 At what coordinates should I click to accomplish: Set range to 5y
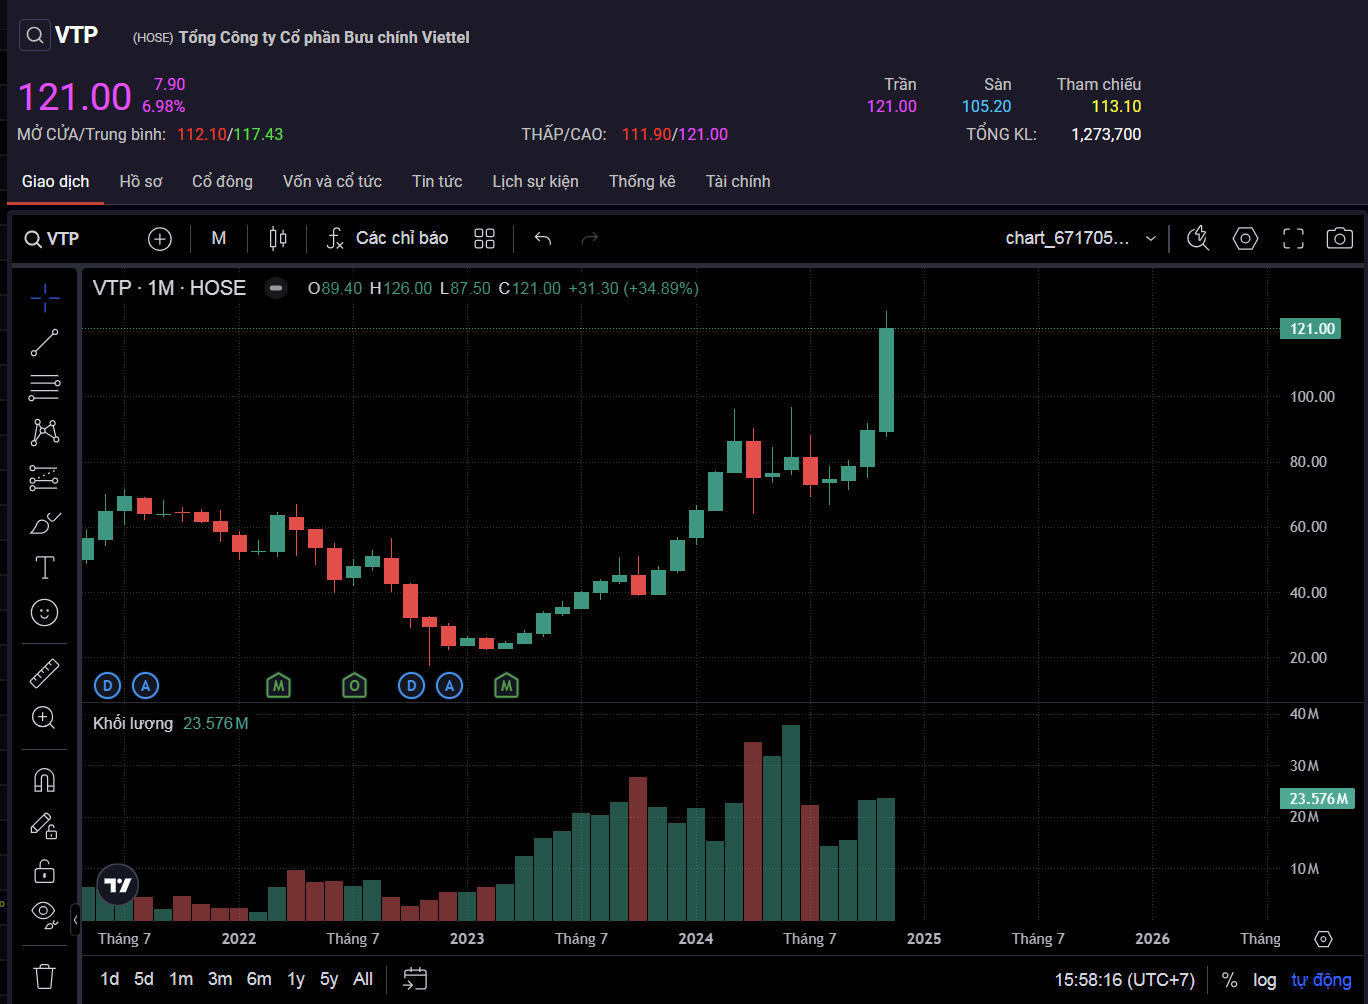pyautogui.click(x=329, y=979)
